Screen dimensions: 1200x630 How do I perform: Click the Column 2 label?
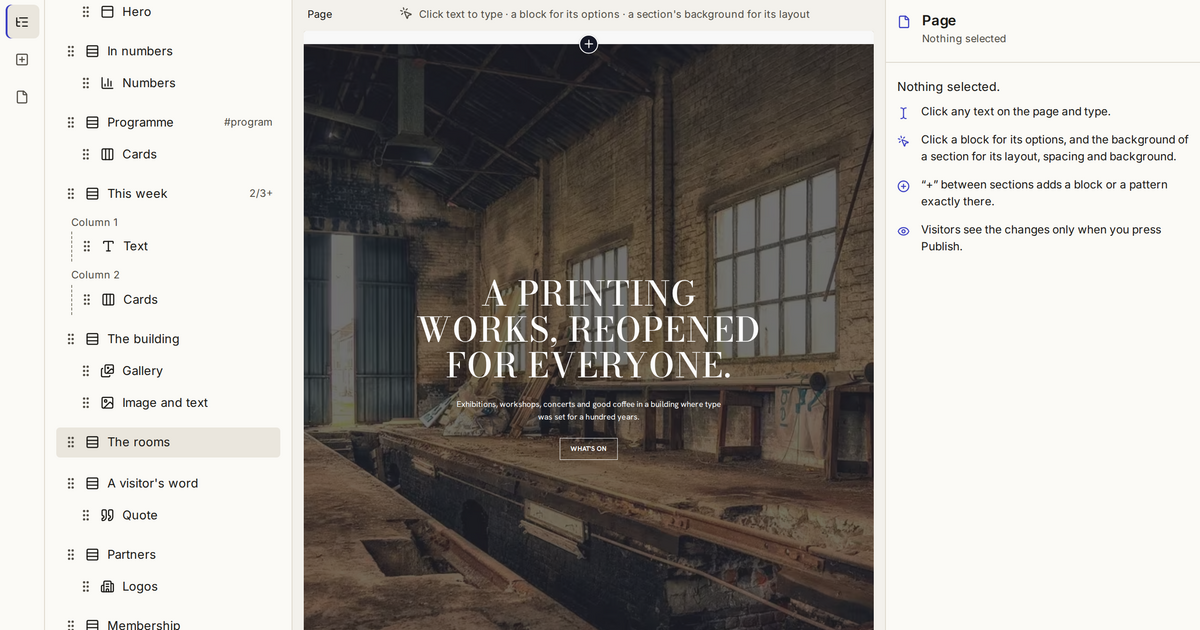[x=95, y=275]
